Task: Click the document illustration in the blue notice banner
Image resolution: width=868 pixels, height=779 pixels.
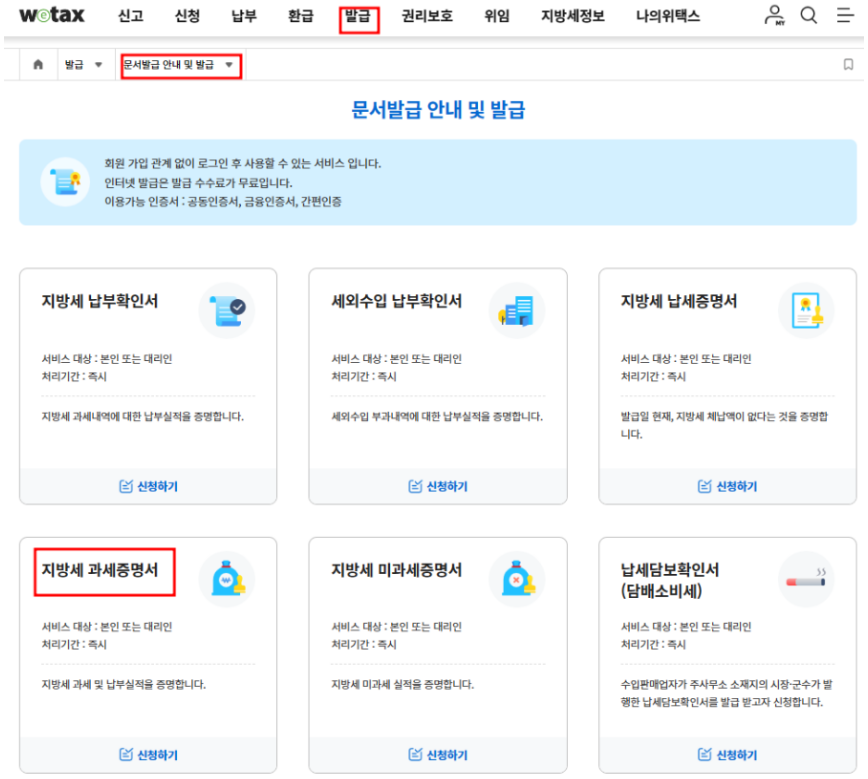Action: point(64,179)
